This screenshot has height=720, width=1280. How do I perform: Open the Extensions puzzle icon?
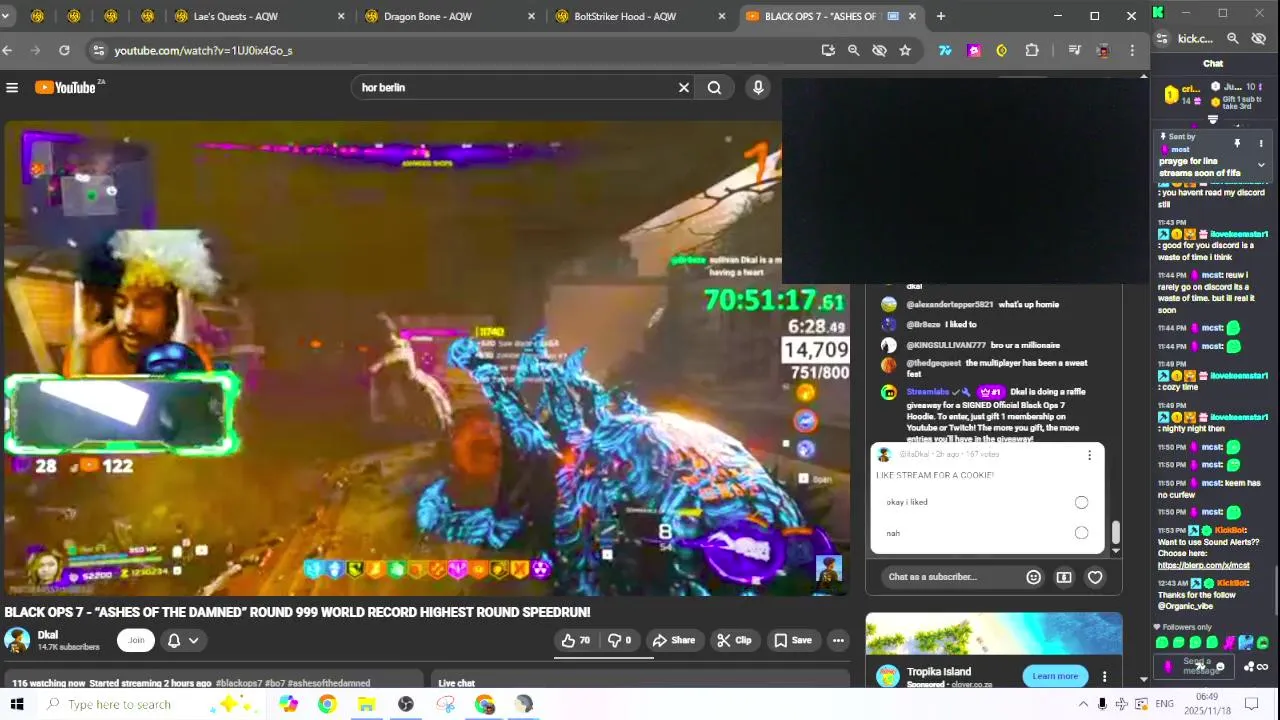[x=1032, y=50]
